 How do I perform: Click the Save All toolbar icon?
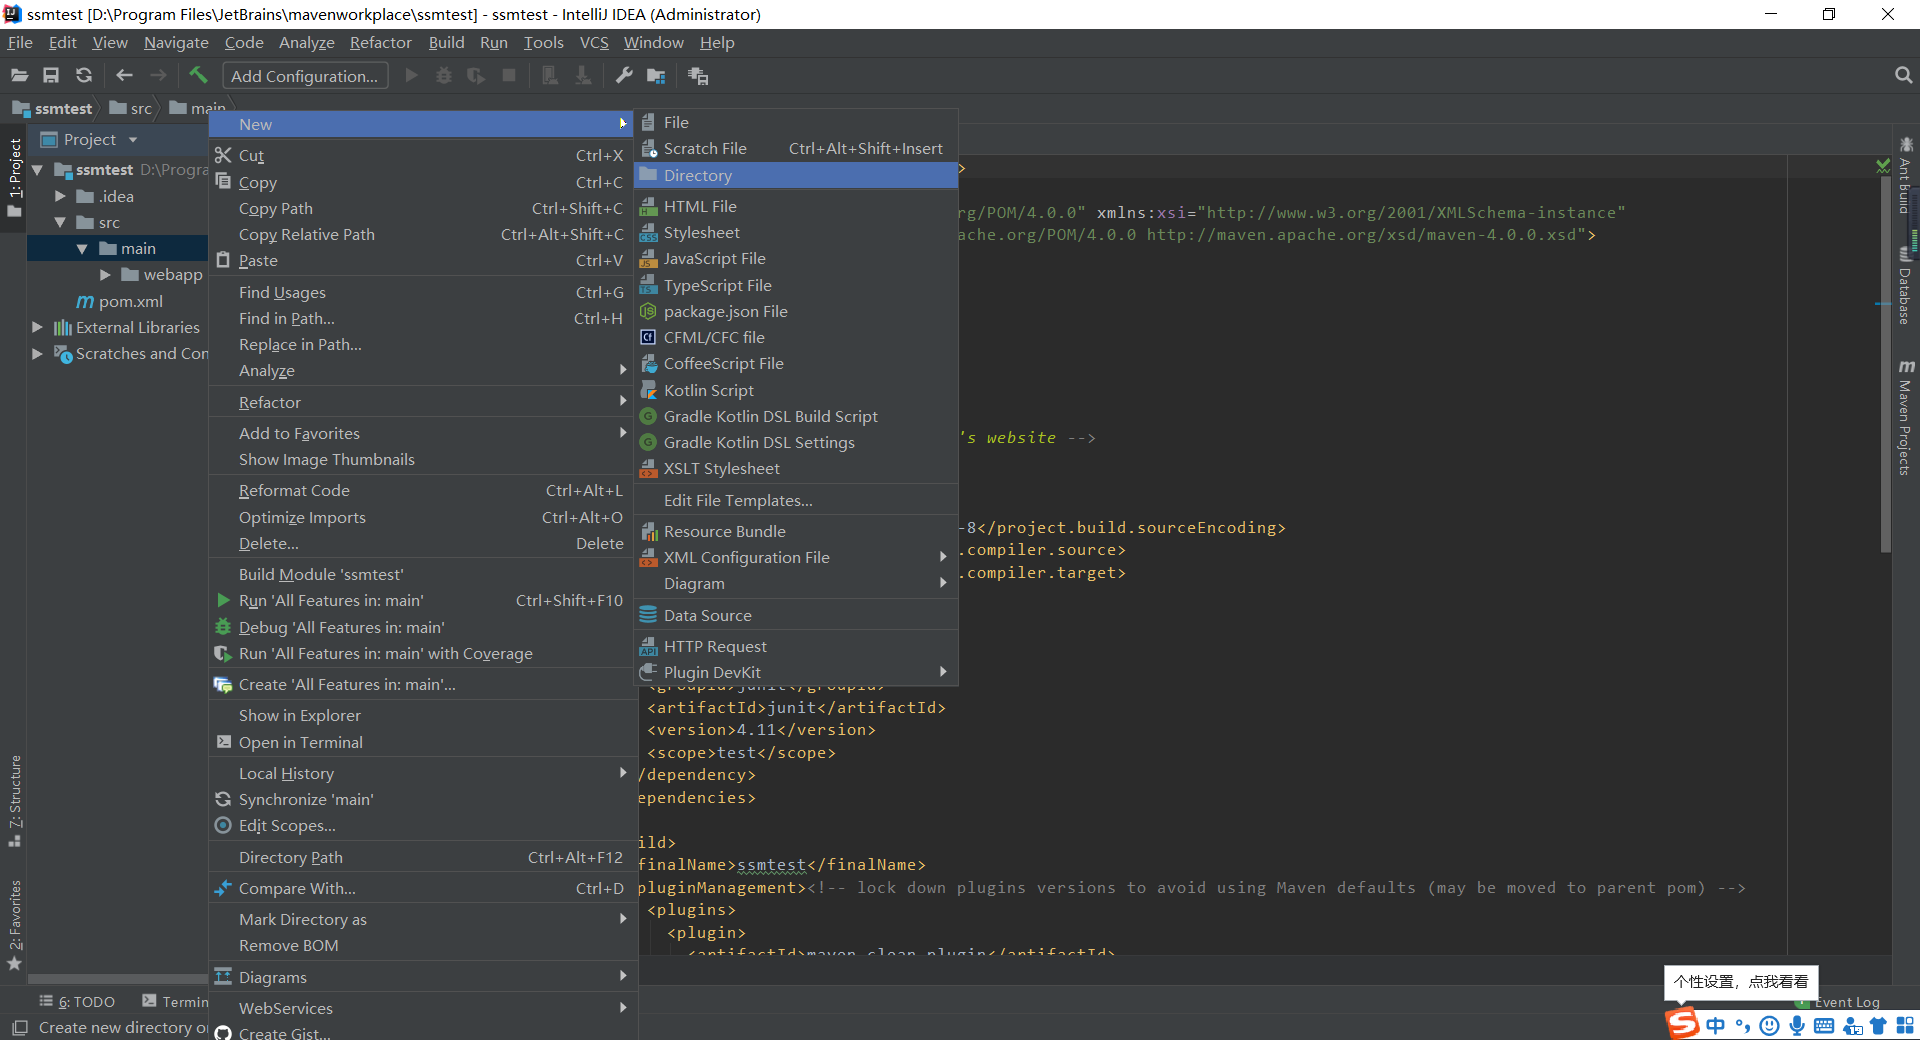(x=51, y=75)
